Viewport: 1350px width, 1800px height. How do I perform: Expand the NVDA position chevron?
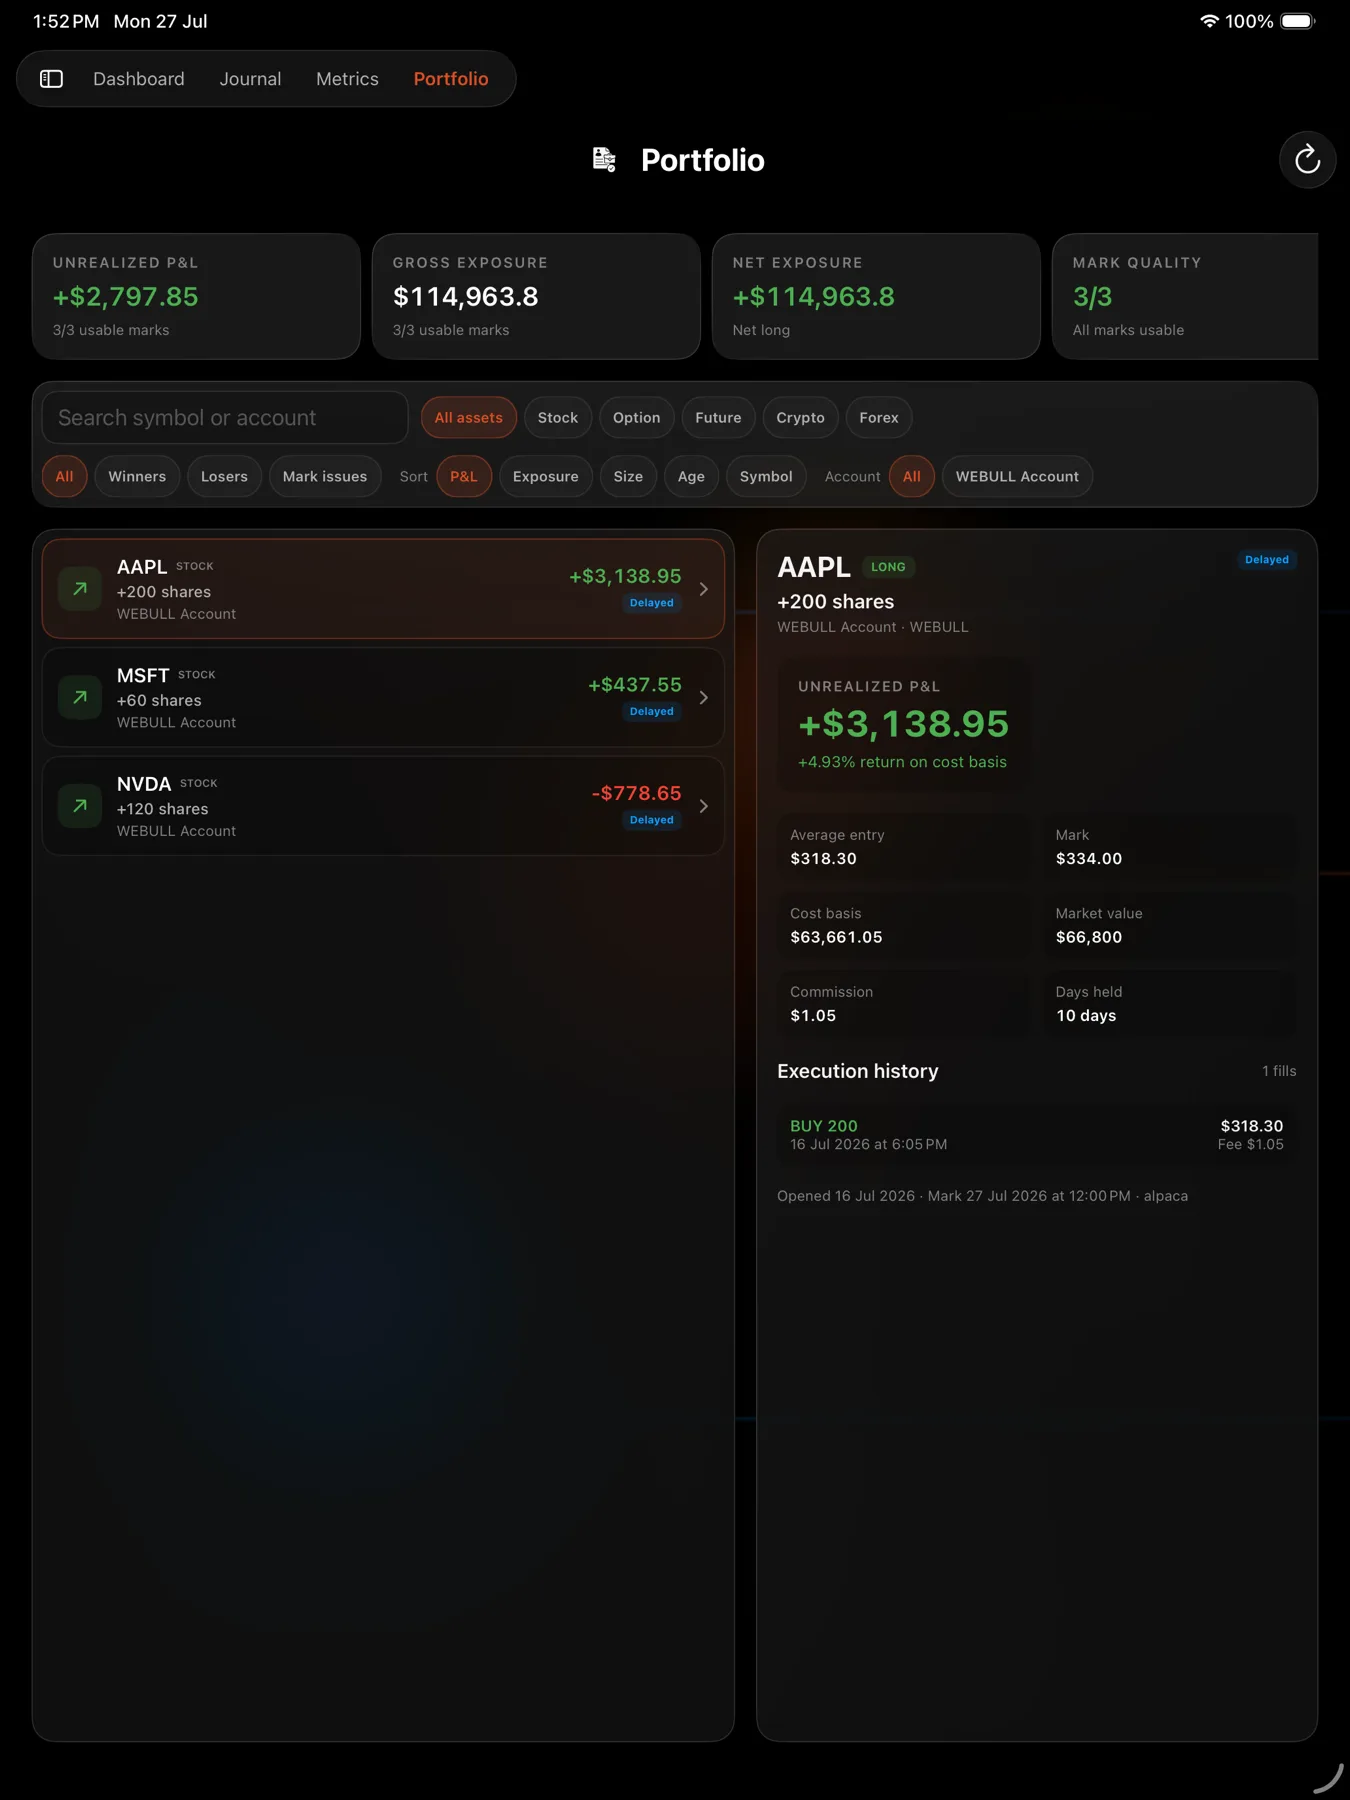[x=704, y=806]
